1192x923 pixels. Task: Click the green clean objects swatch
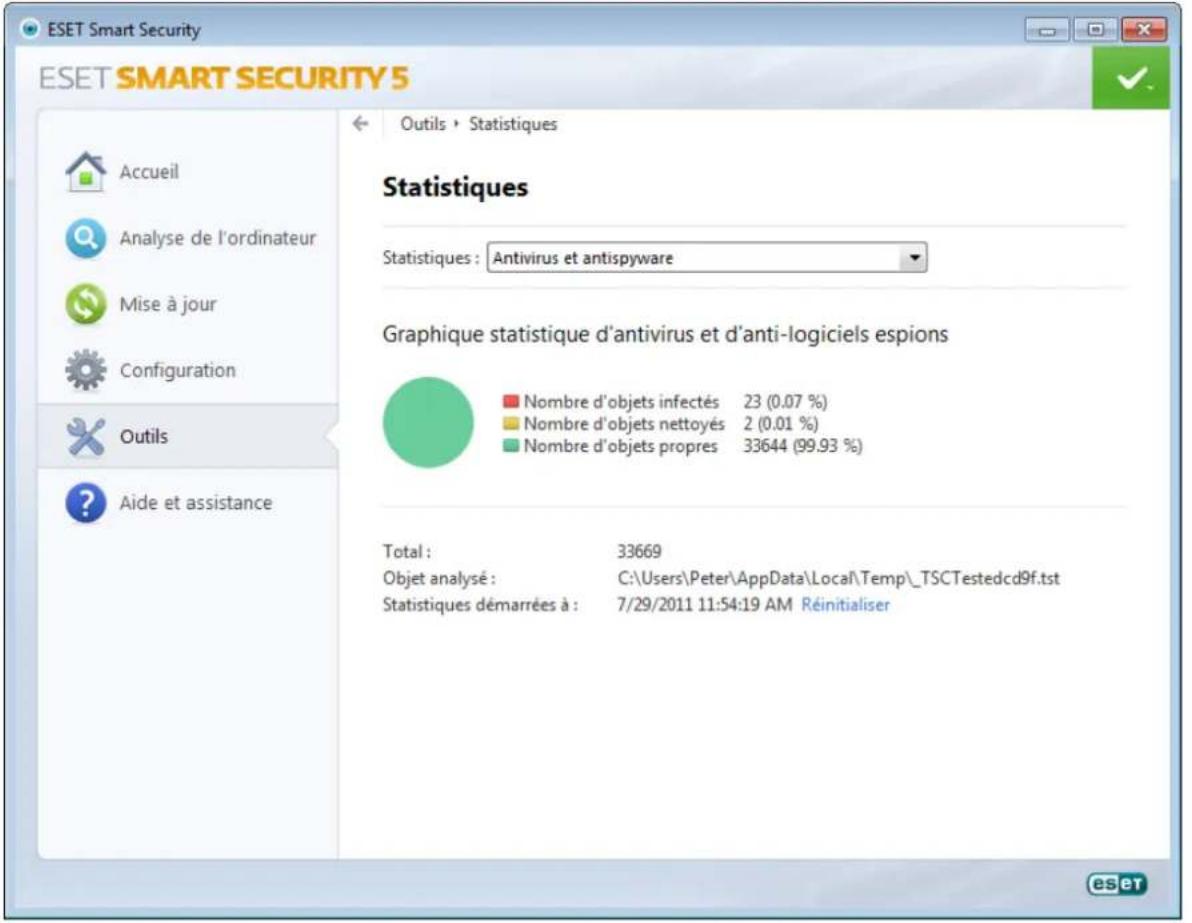click(x=511, y=446)
